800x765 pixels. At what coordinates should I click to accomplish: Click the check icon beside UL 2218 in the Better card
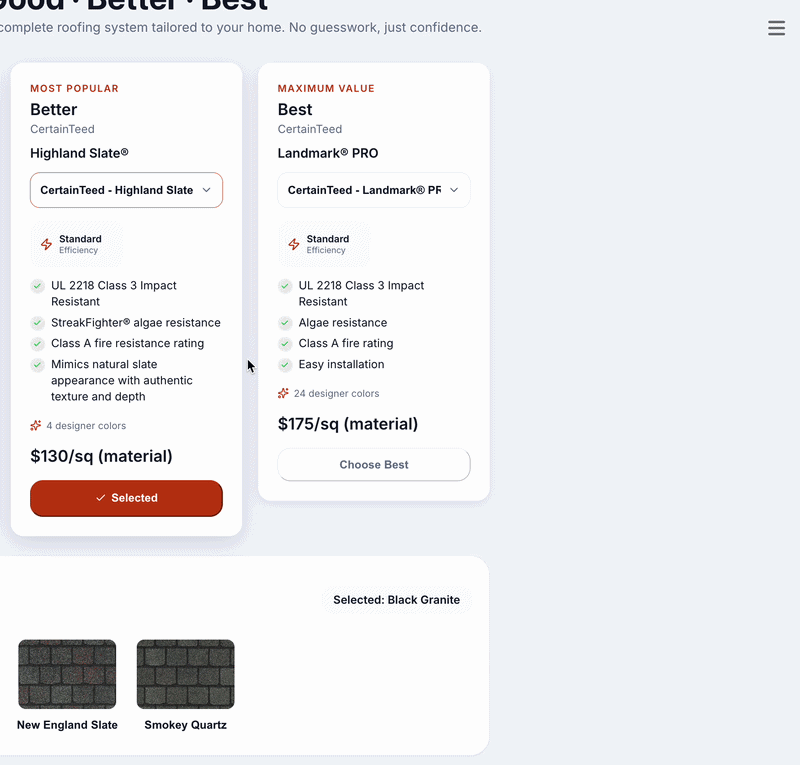coord(37,286)
